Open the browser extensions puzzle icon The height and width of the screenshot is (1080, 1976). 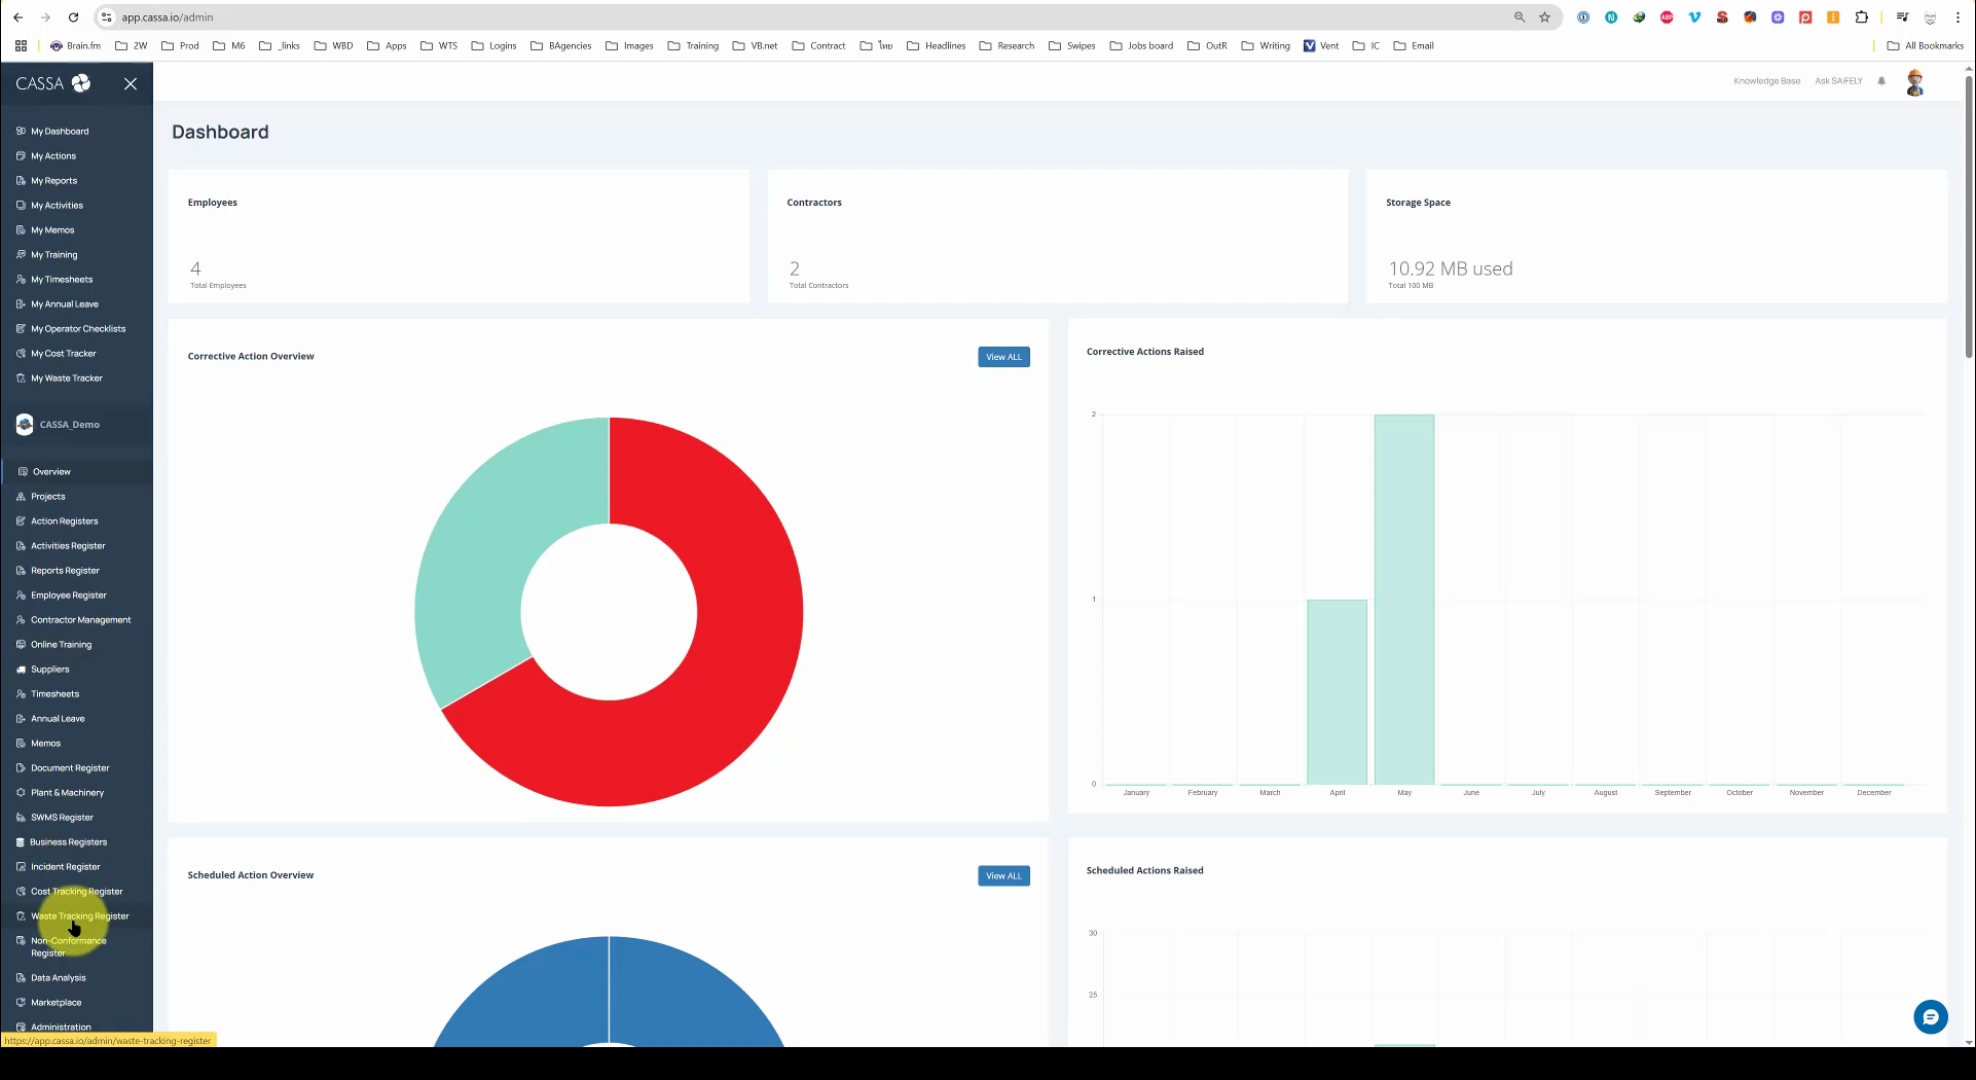1861,17
